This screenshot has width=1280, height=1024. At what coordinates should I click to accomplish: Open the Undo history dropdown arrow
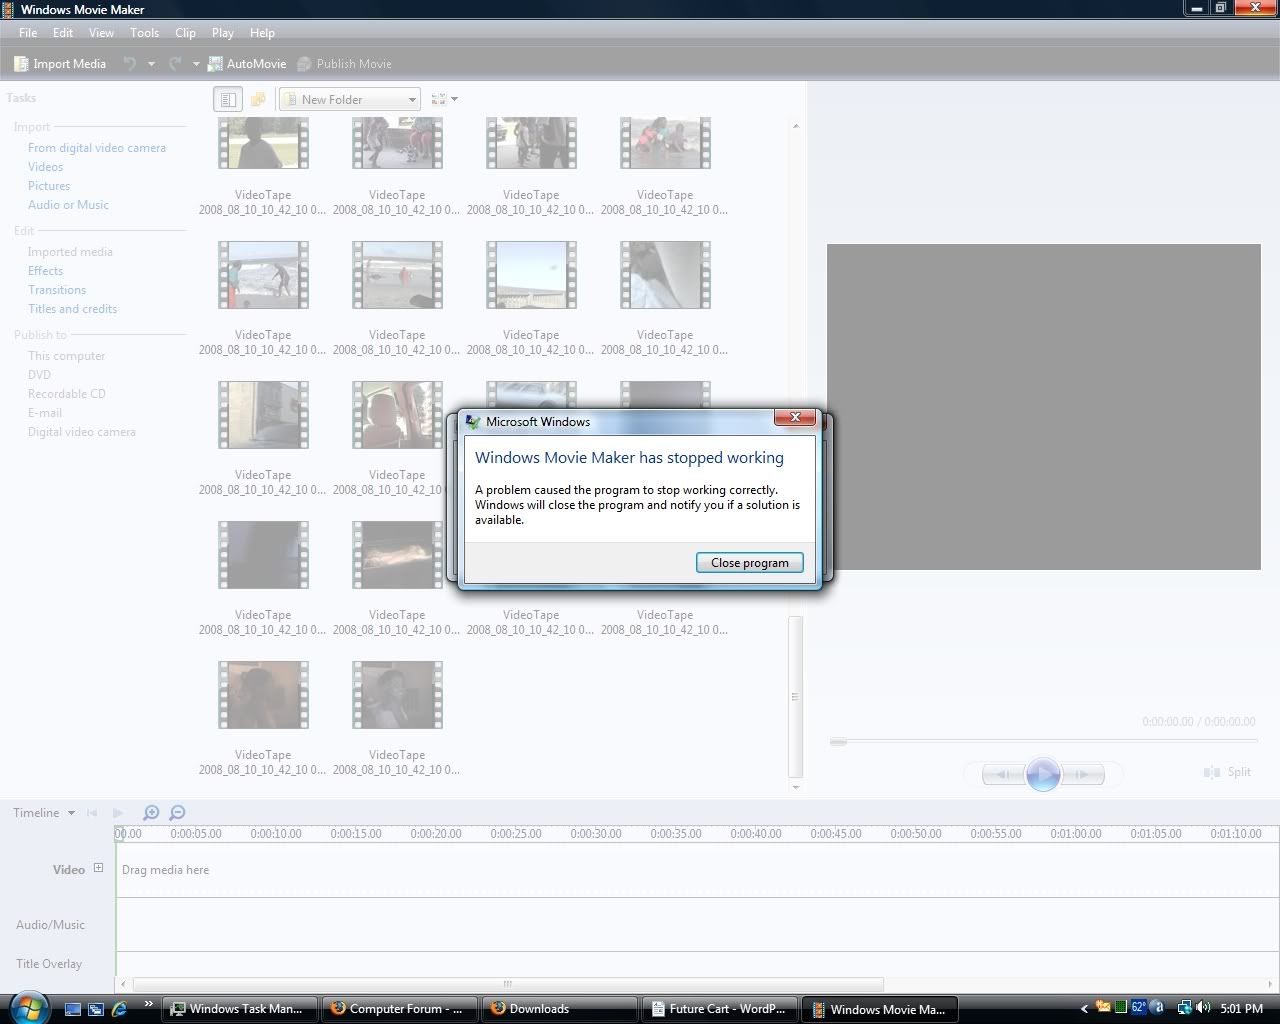[x=151, y=64]
